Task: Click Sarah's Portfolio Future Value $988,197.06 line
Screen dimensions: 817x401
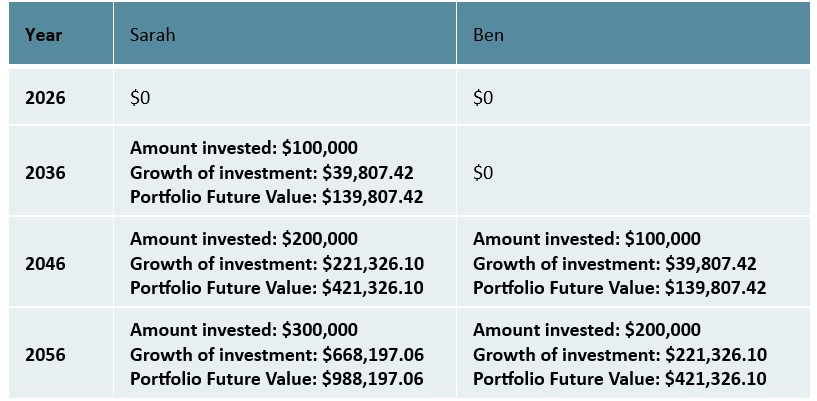Action: pos(277,379)
